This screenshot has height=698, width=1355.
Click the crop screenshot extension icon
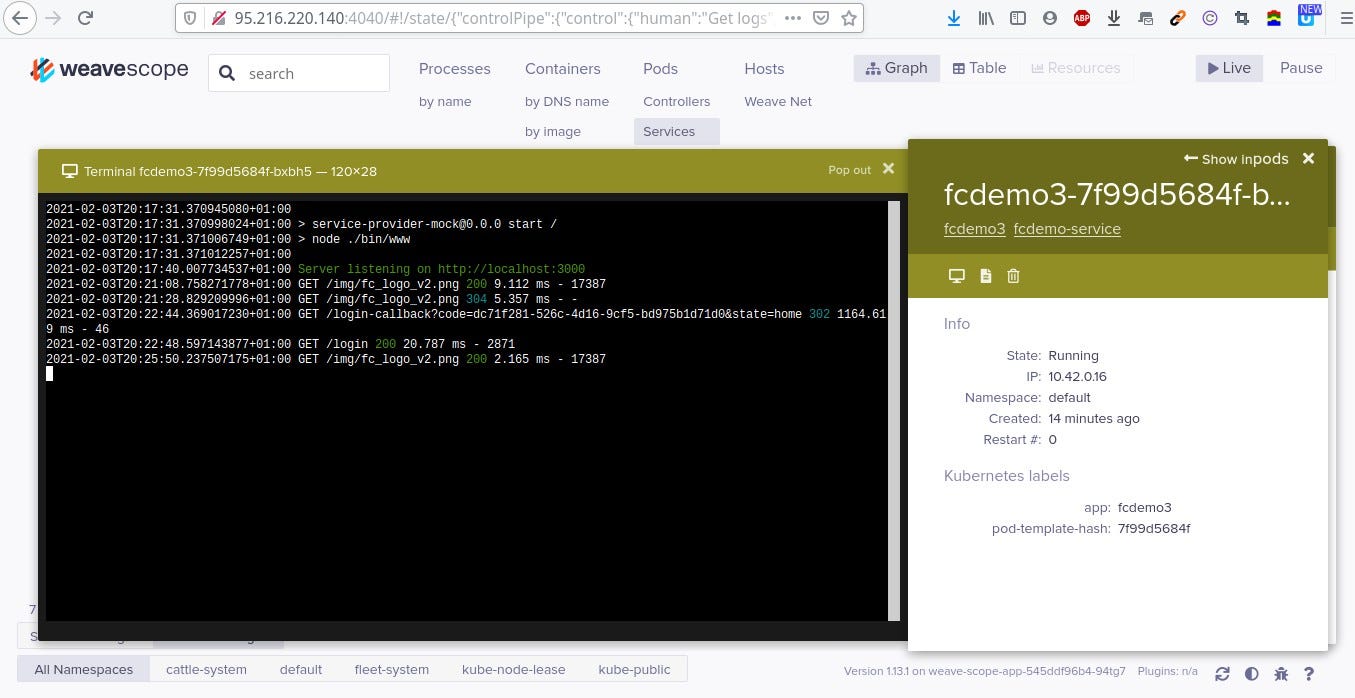(1242, 17)
